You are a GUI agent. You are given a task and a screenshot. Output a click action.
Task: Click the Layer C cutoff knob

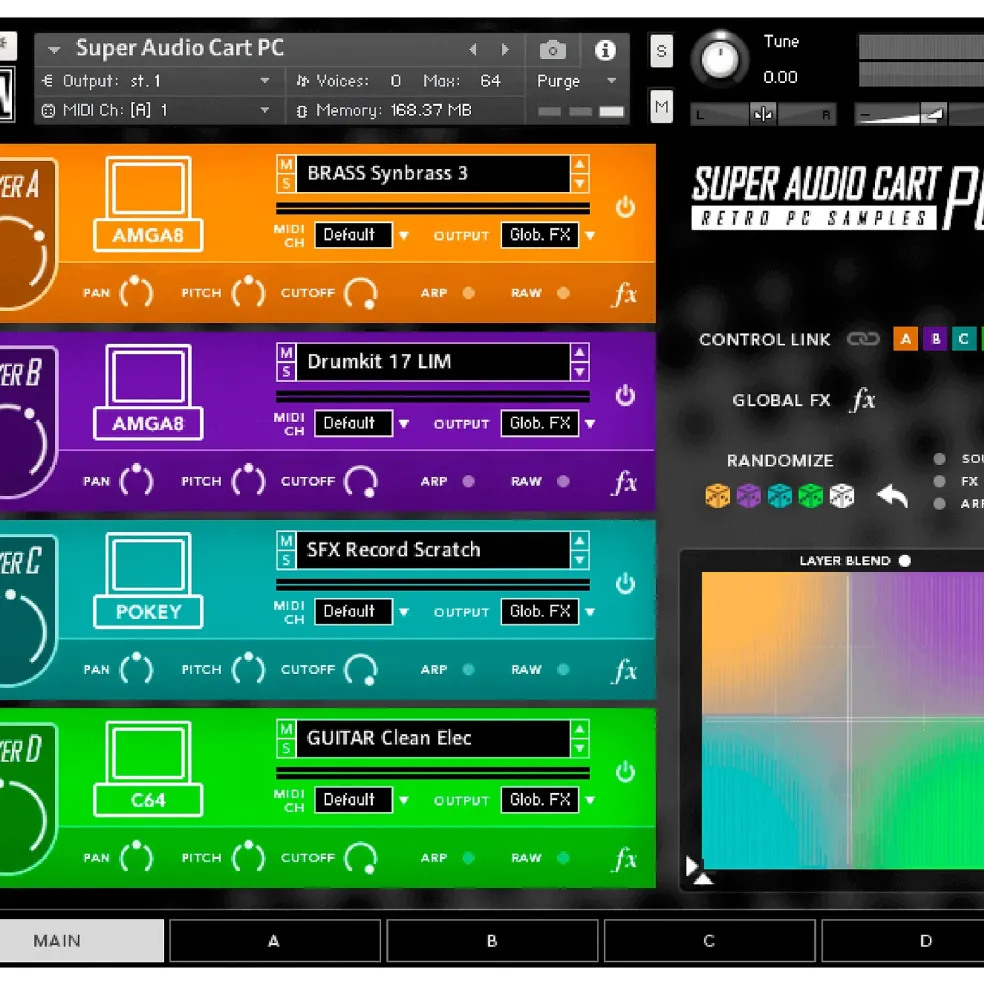(361, 670)
